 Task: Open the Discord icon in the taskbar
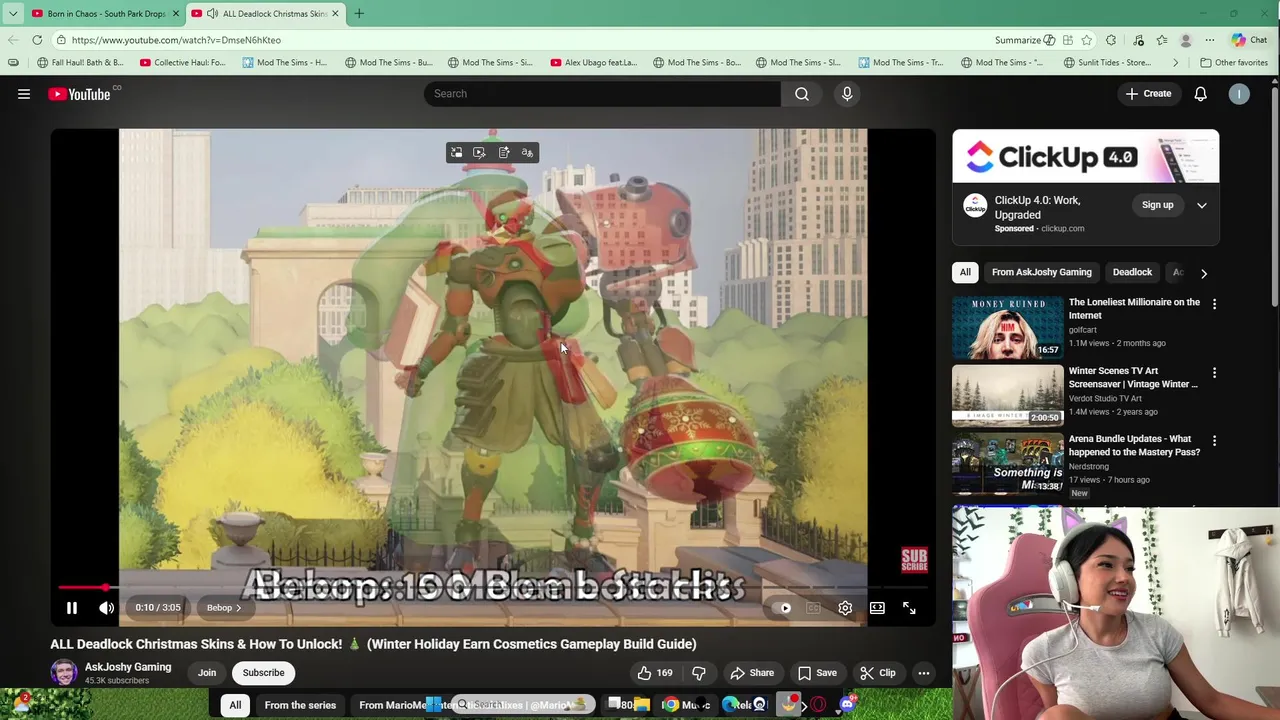tap(847, 705)
